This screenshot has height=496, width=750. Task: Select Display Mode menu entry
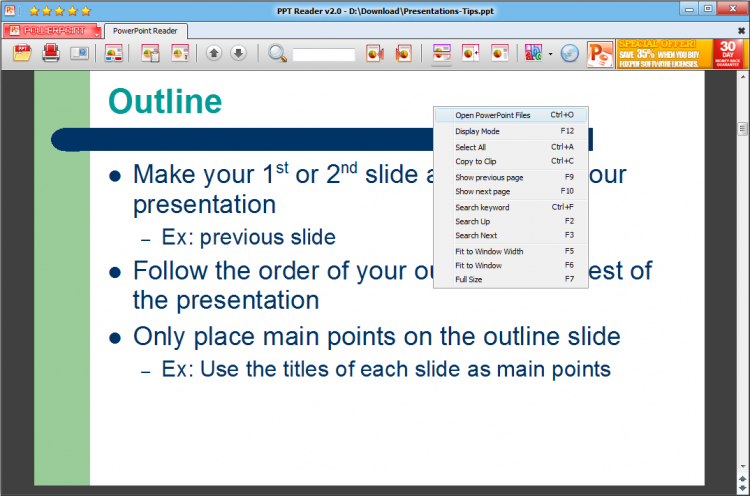click(x=511, y=131)
